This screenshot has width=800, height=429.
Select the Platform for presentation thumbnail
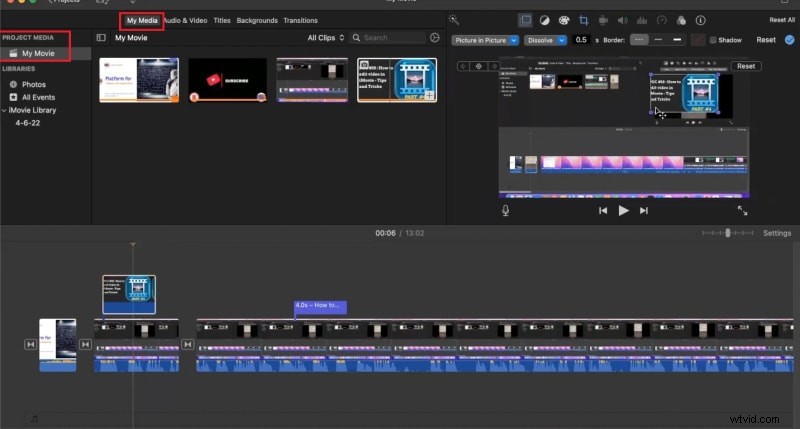pyautogui.click(x=139, y=80)
